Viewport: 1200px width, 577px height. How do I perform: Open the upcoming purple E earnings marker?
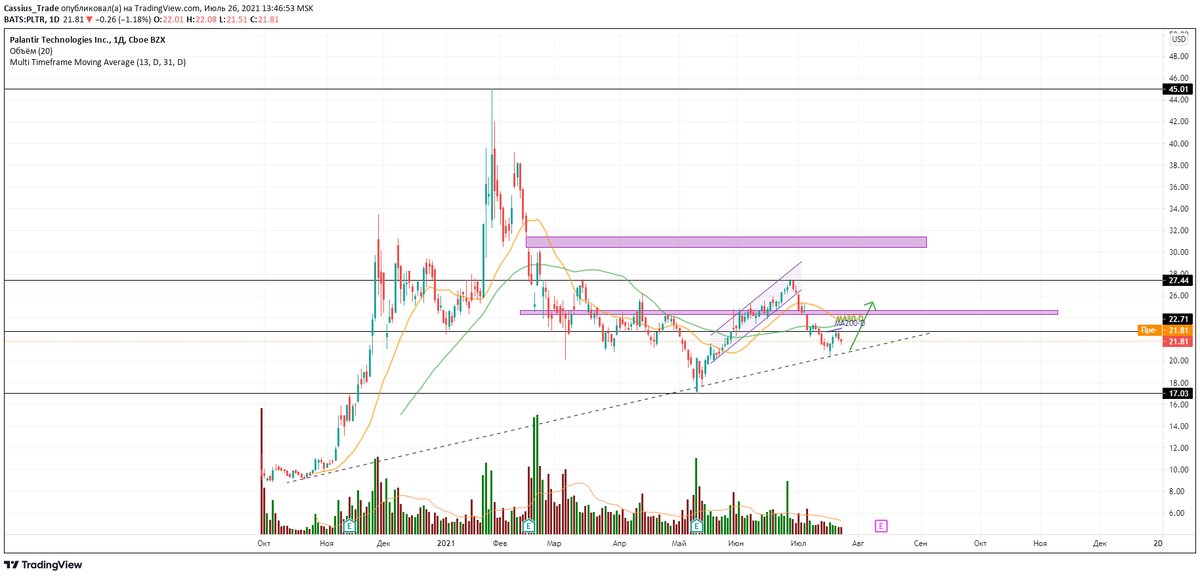pyautogui.click(x=880, y=524)
